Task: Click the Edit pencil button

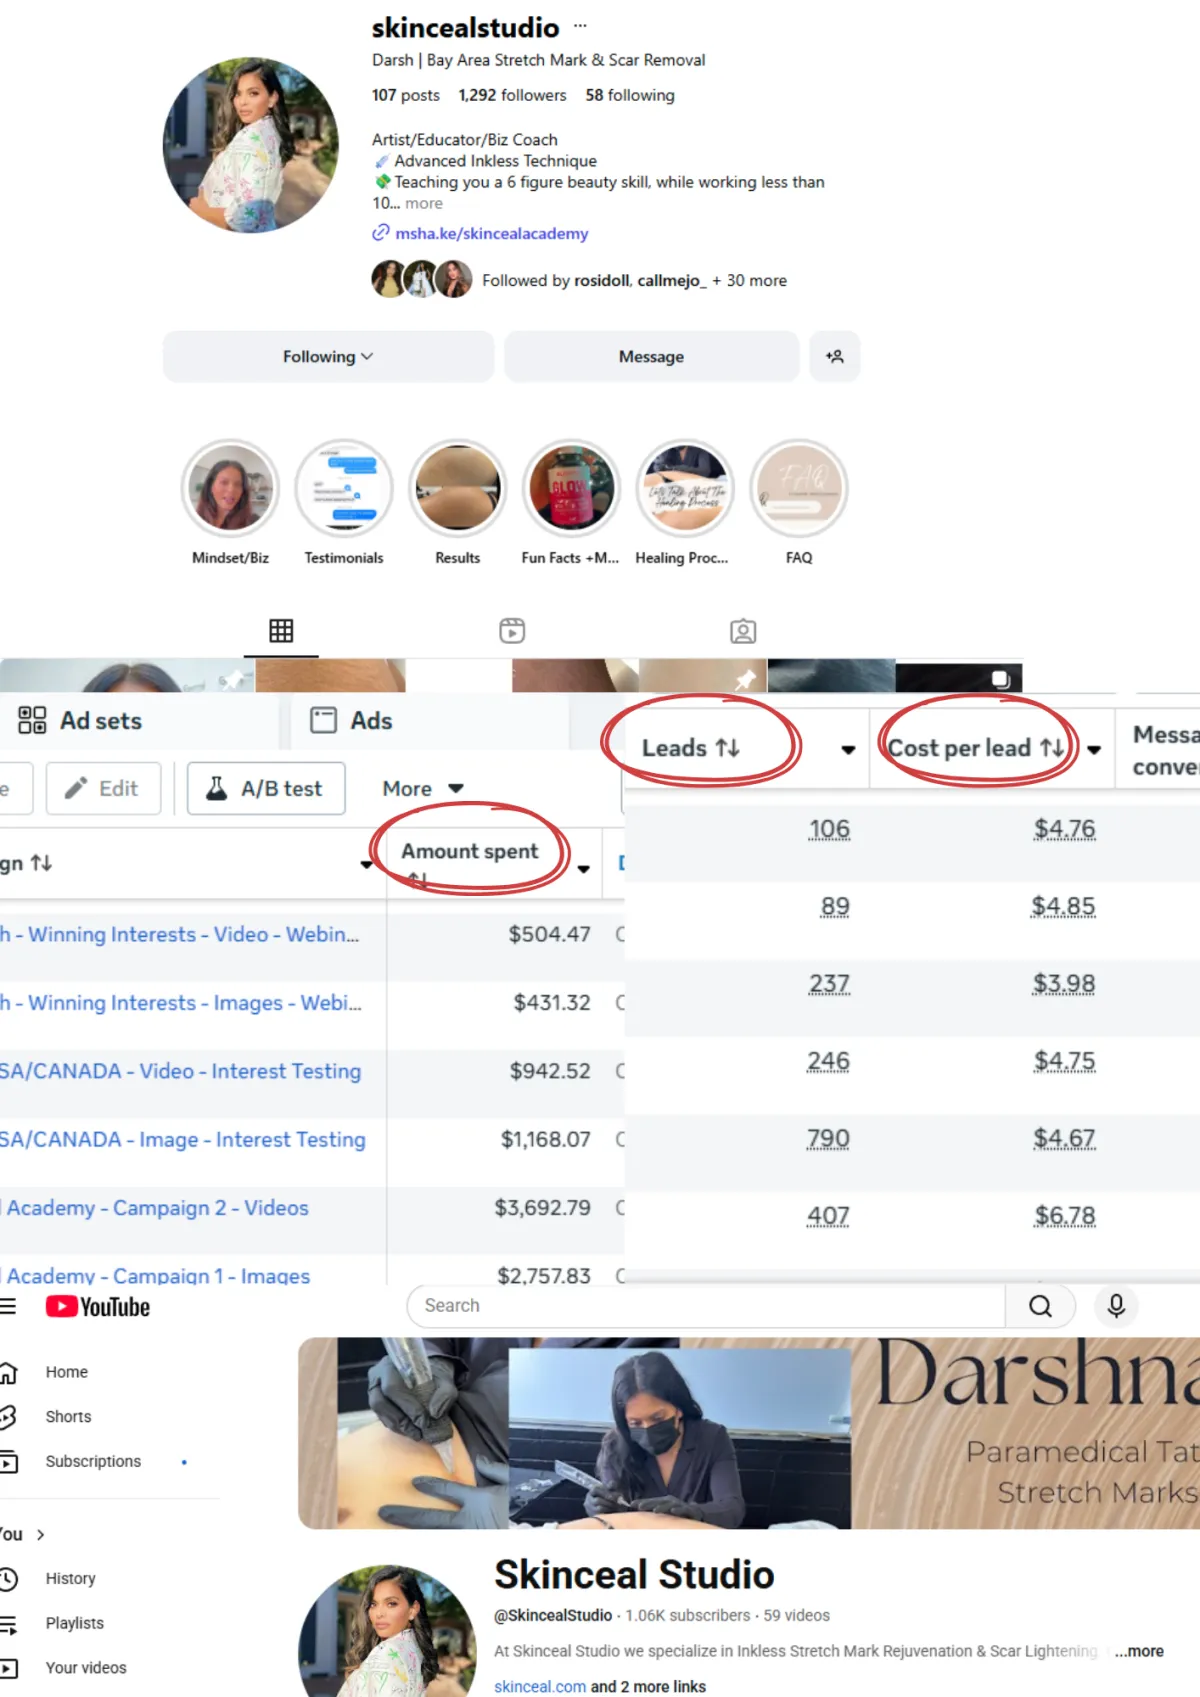Action: 103,788
